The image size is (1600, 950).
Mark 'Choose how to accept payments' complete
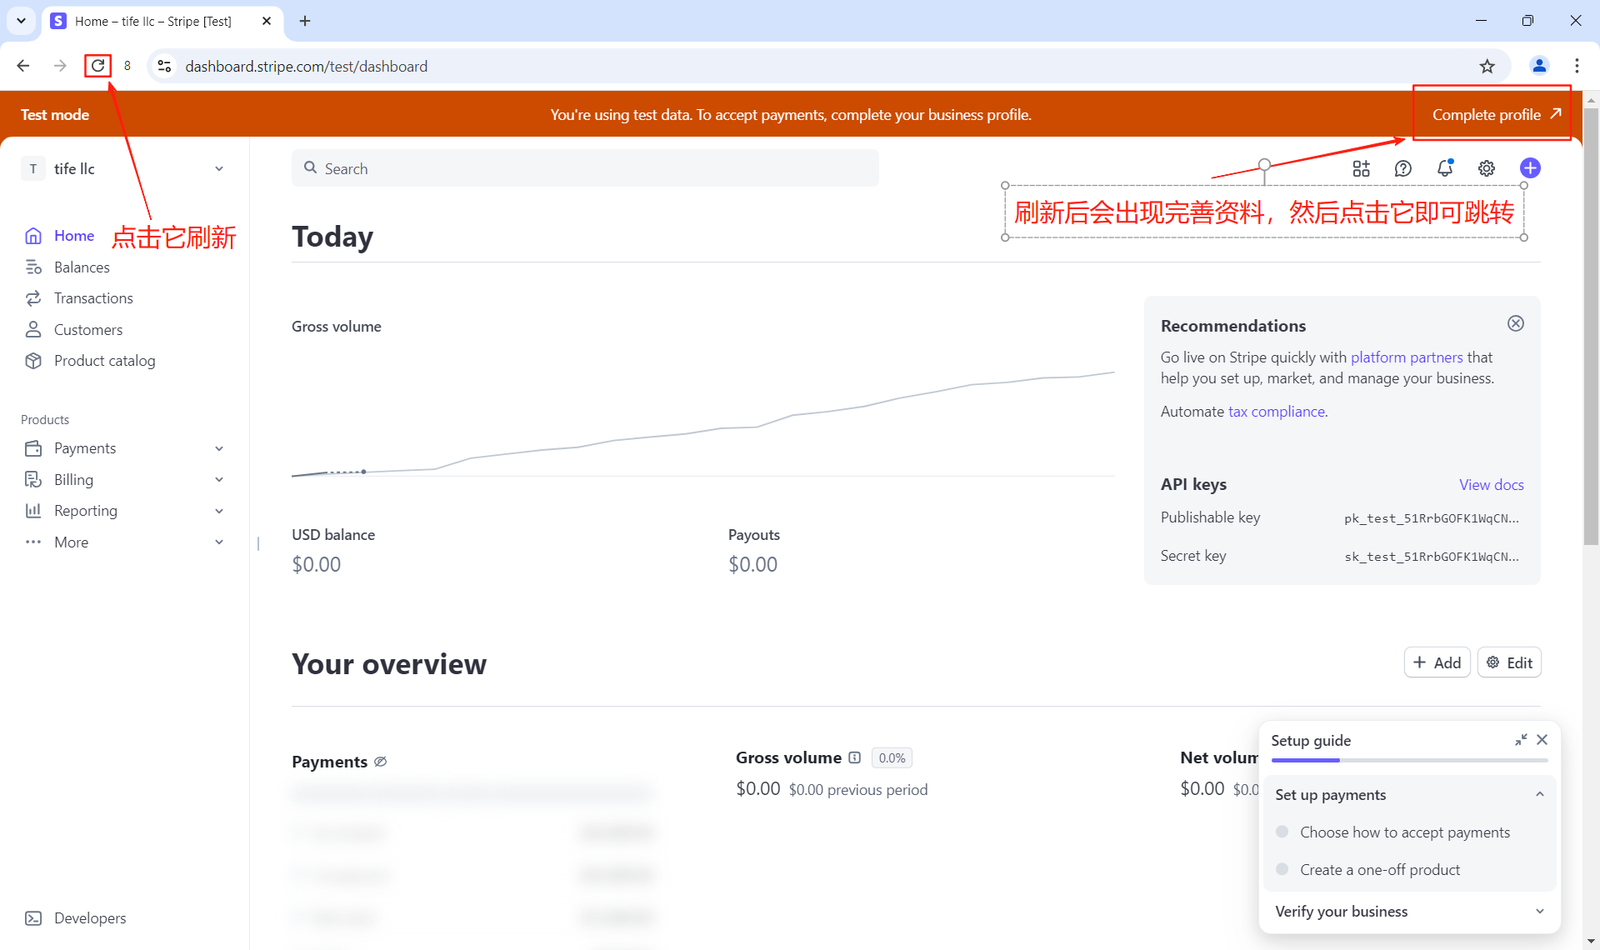[1283, 831]
